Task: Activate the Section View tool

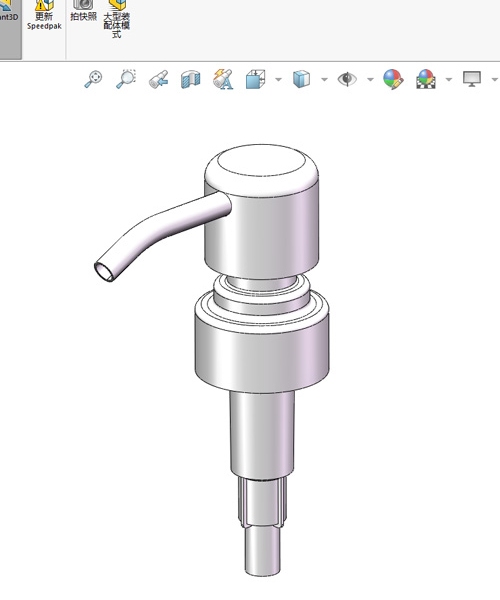Action: [191, 79]
